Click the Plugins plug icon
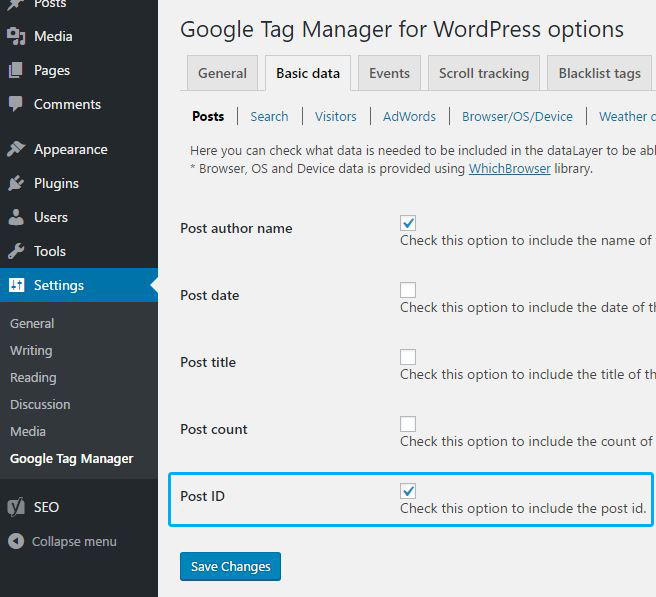The width and height of the screenshot is (656, 597). click(16, 183)
